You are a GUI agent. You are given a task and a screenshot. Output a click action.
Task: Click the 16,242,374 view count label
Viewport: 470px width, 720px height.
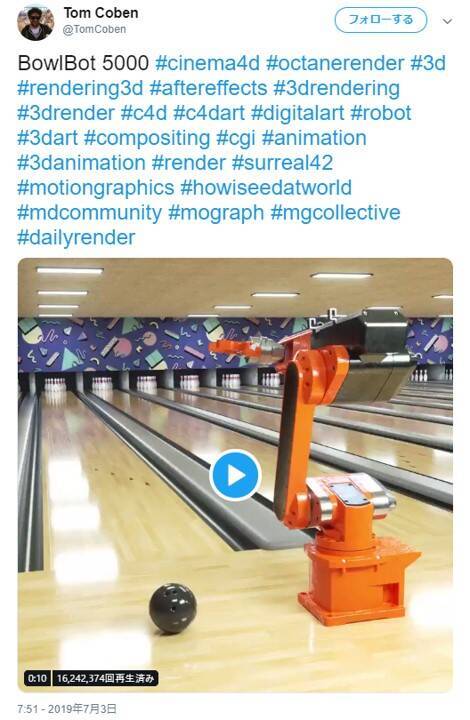coord(105,678)
